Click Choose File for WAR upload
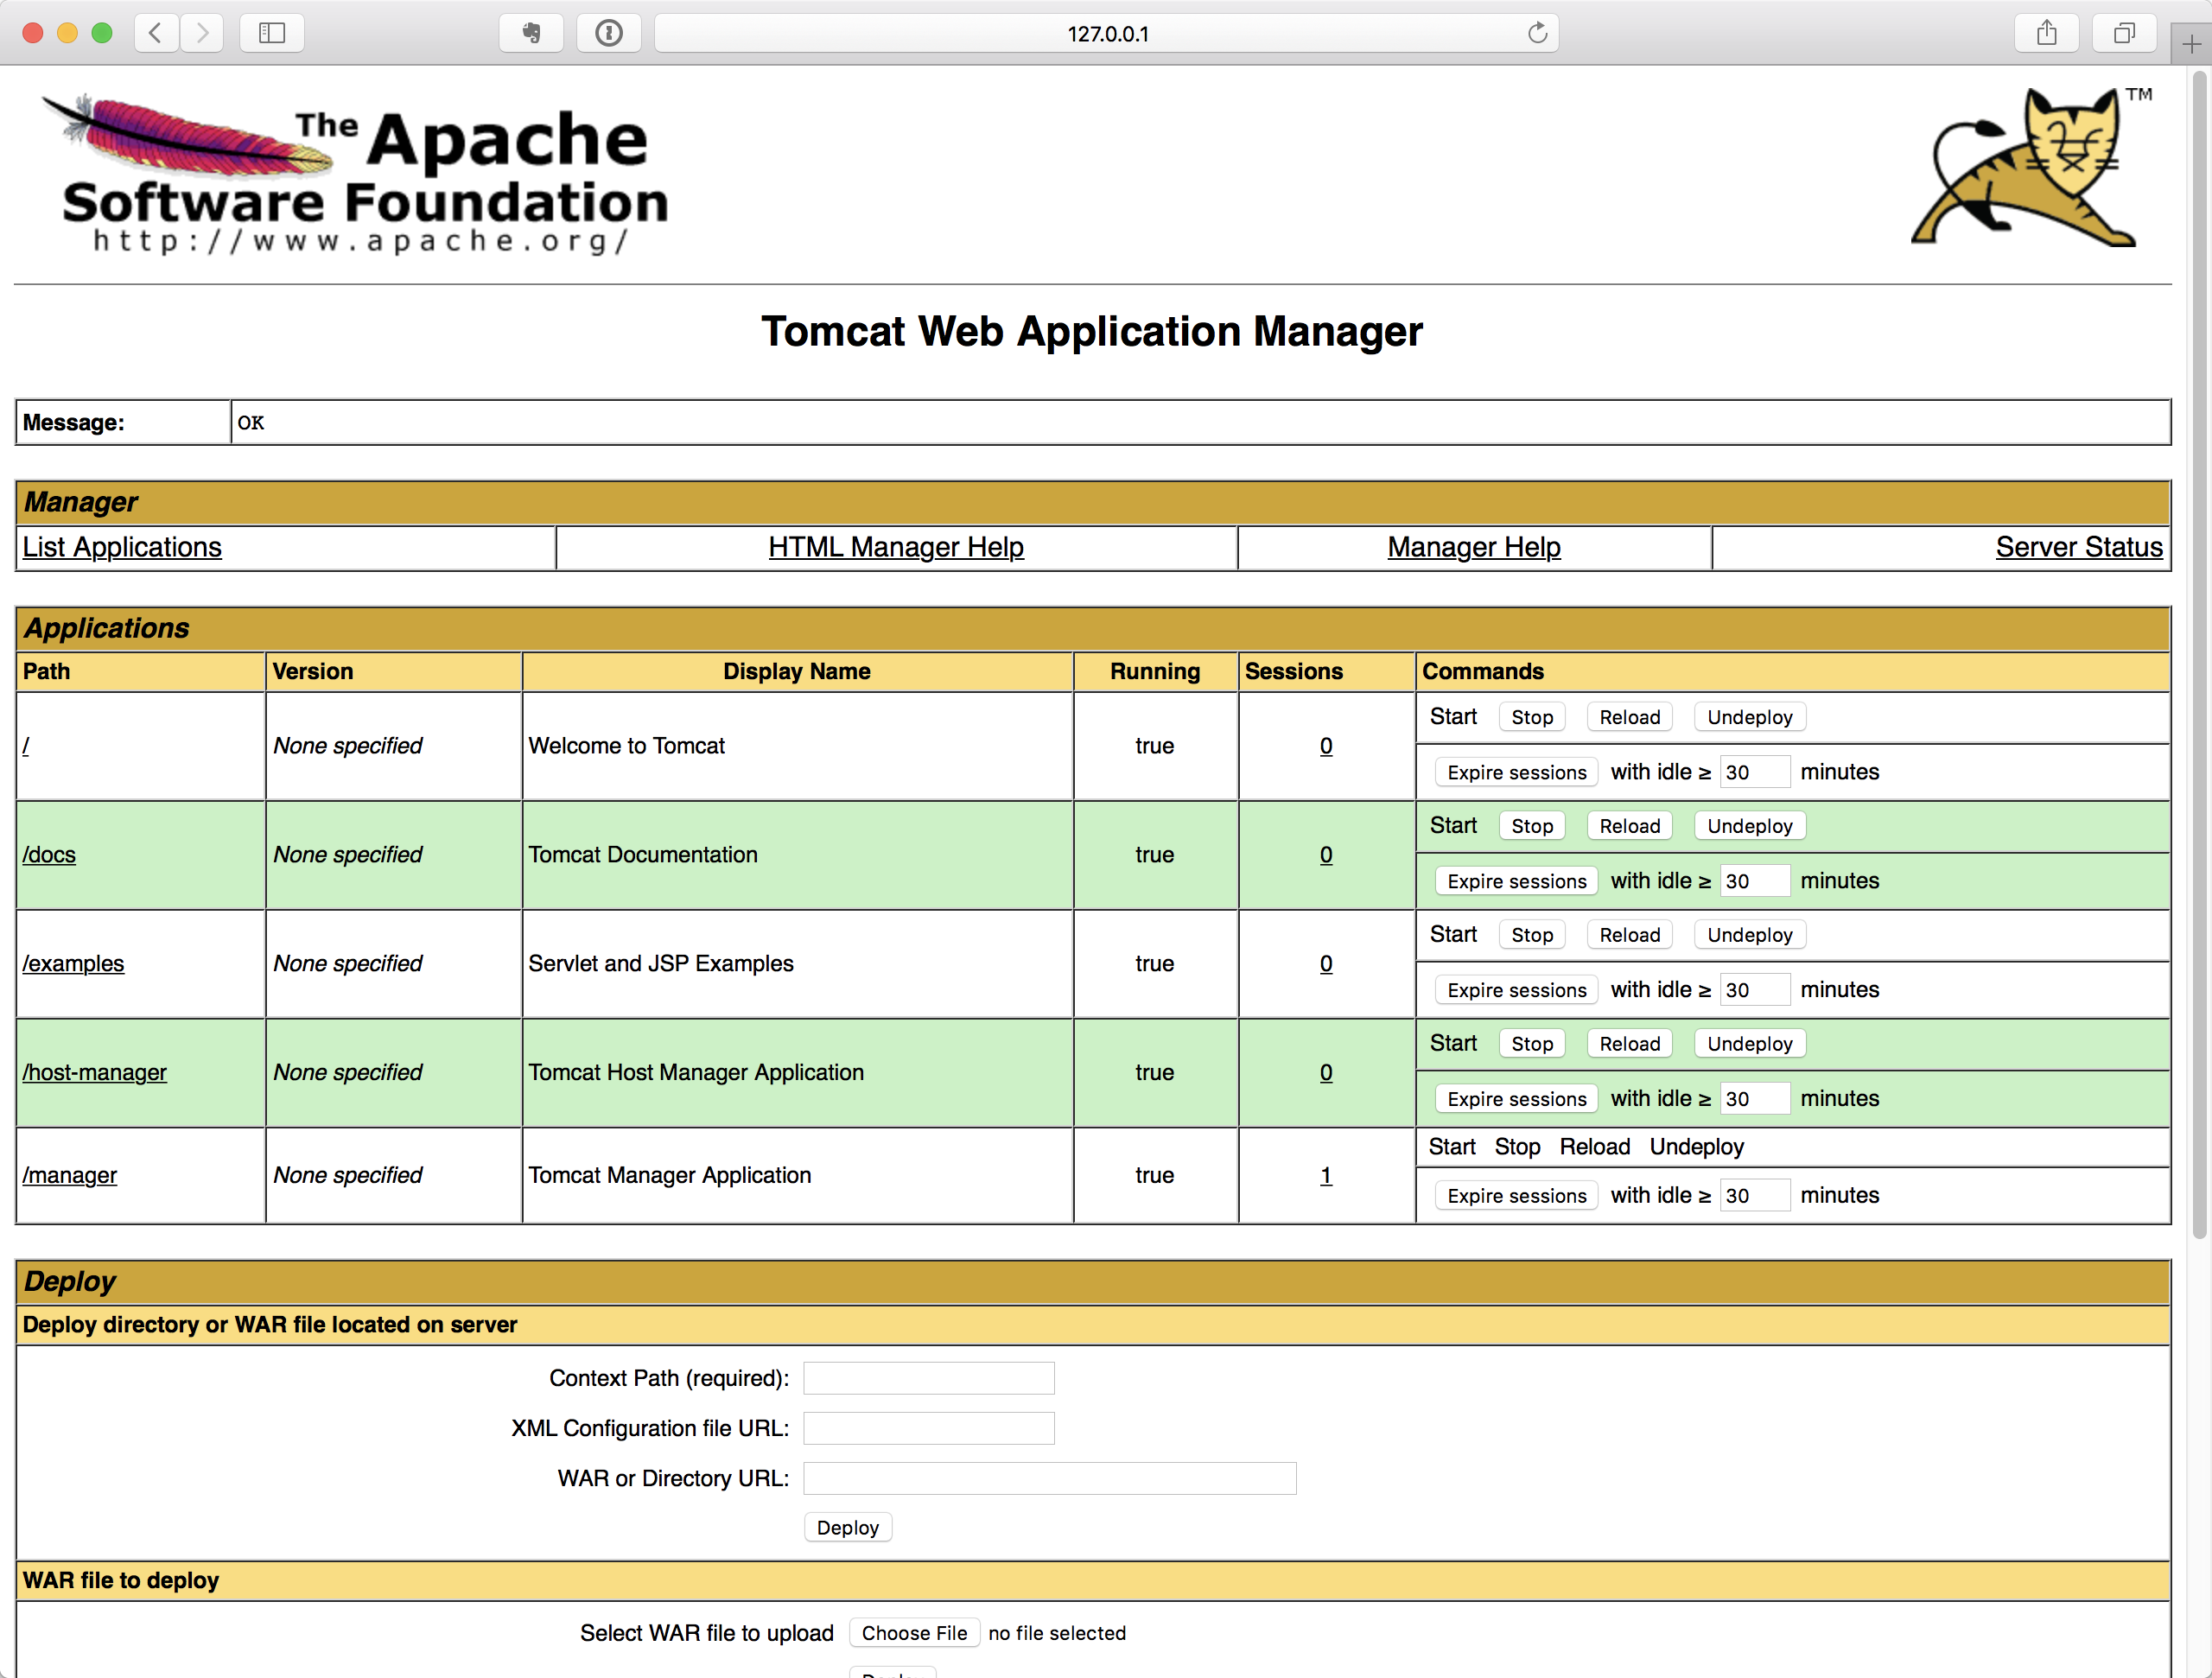Image resolution: width=2212 pixels, height=1678 pixels. pos(914,1633)
